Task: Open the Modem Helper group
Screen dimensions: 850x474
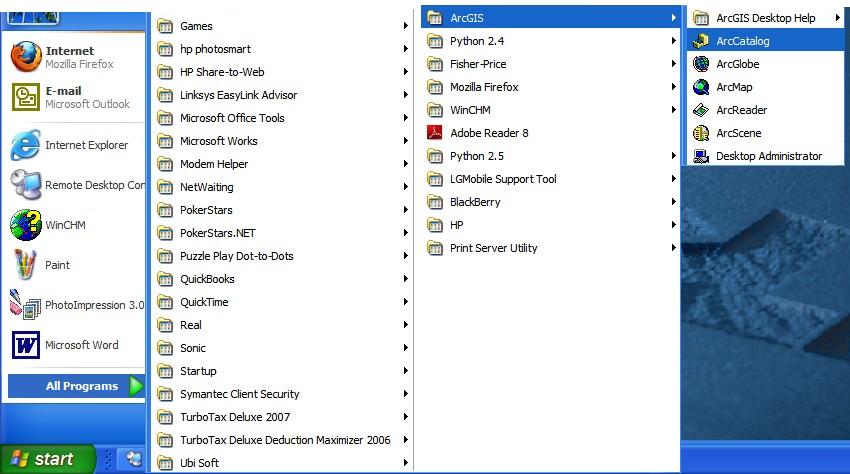Action: 282,164
